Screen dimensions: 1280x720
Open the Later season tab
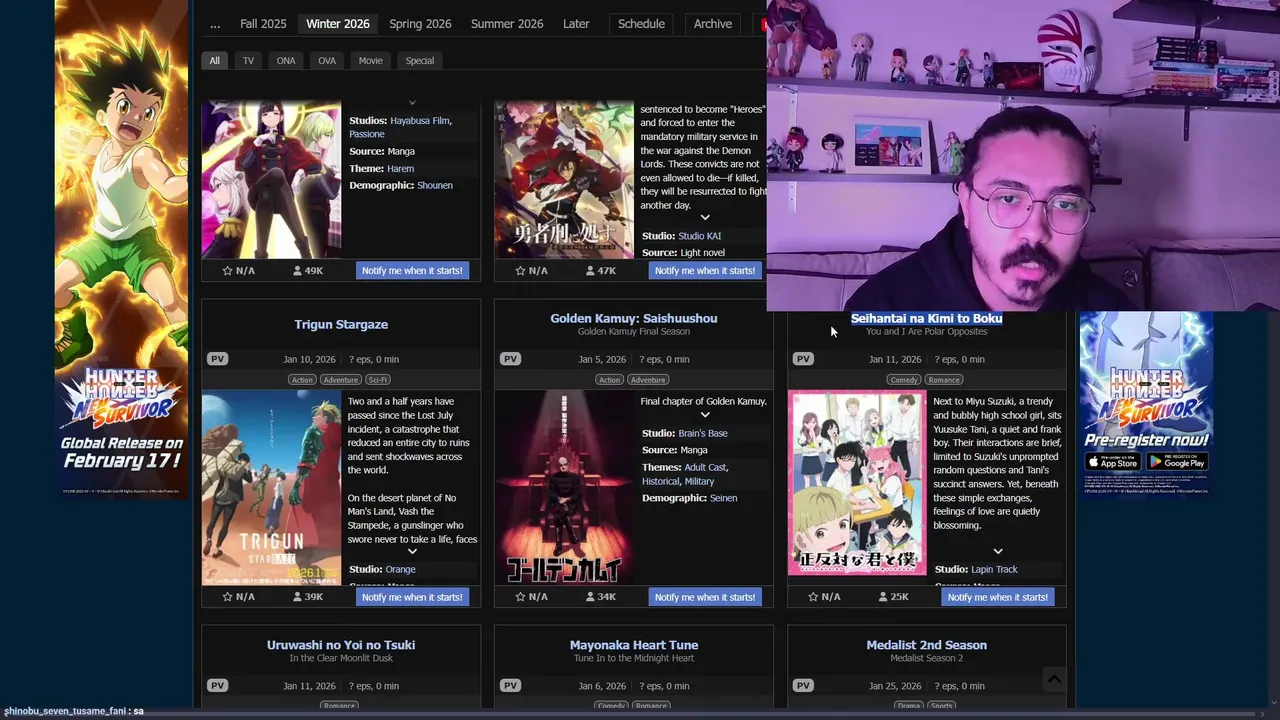tap(576, 24)
